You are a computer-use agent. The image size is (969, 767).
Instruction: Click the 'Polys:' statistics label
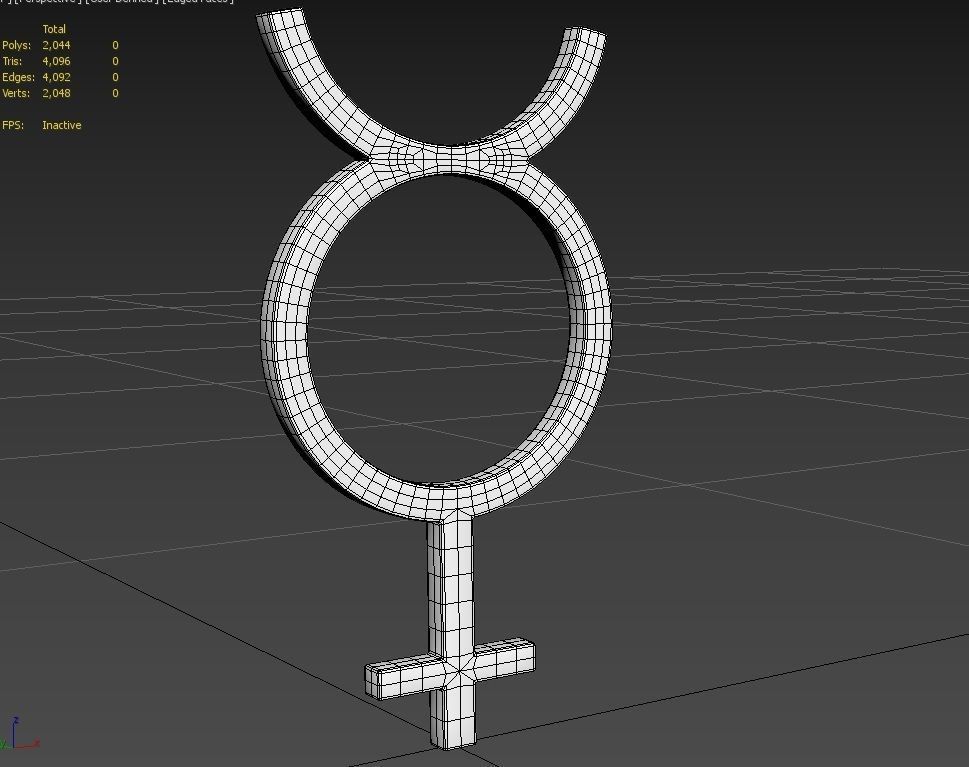click(x=17, y=45)
